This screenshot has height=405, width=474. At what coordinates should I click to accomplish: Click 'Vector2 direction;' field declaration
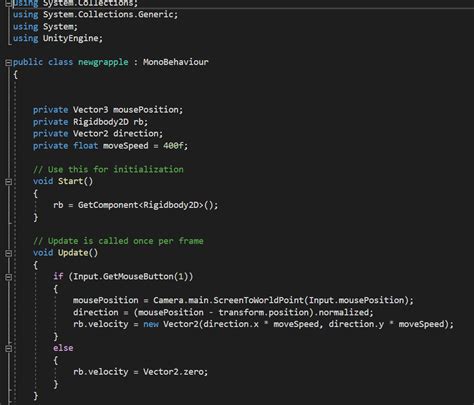118,134
